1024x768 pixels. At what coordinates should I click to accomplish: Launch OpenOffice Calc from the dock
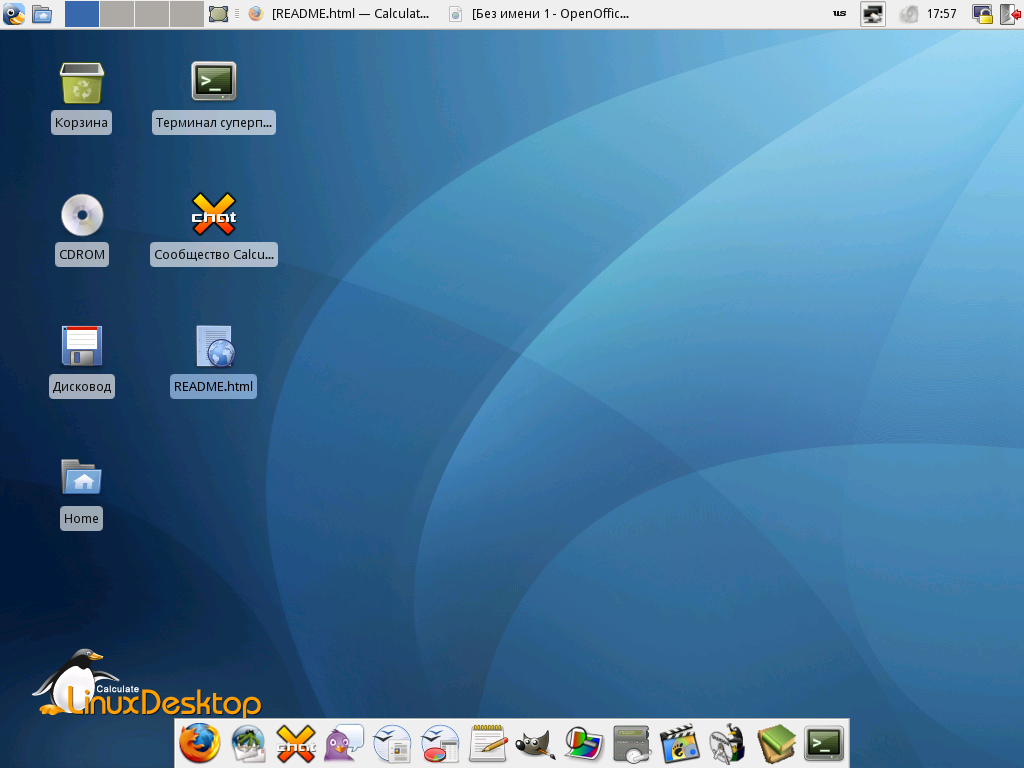439,743
